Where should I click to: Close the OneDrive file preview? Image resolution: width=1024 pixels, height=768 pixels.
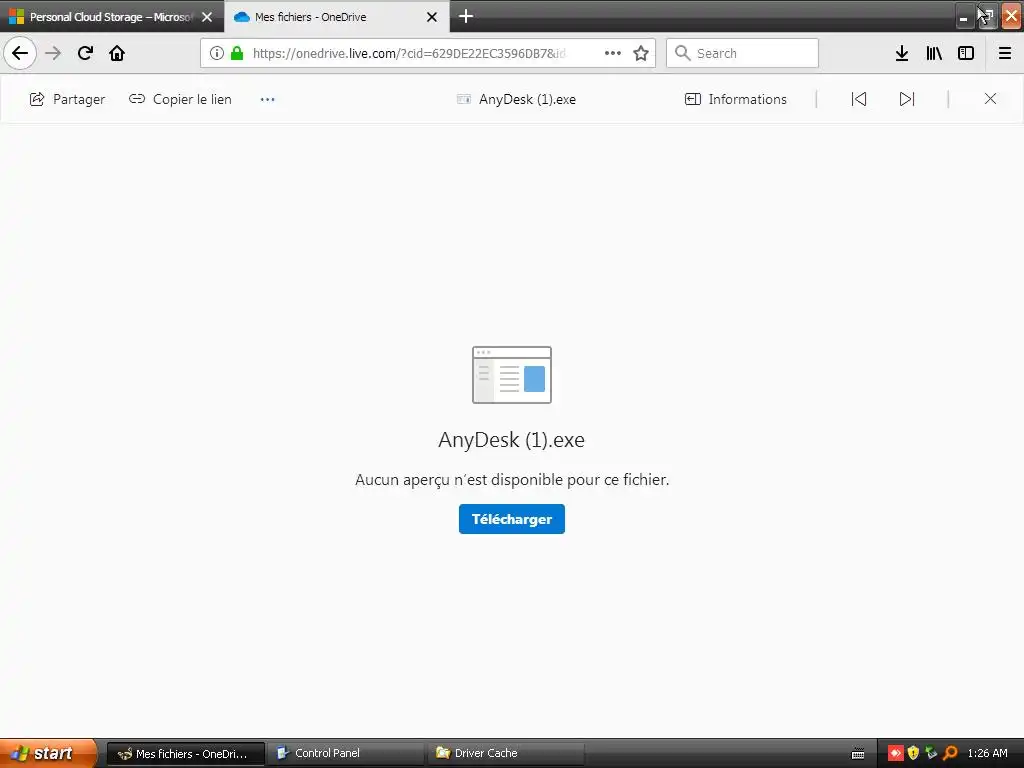(x=990, y=99)
